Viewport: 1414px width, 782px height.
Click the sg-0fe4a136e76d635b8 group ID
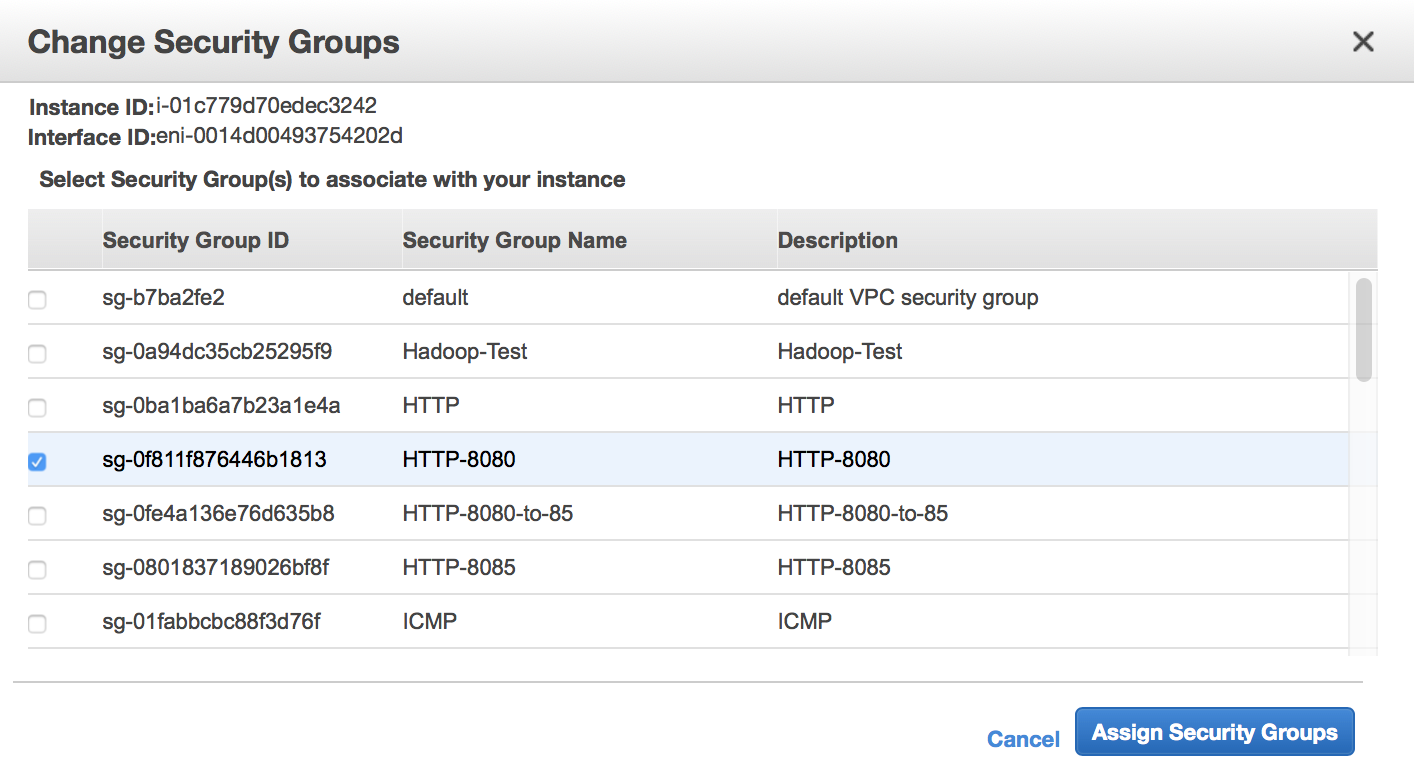point(218,514)
